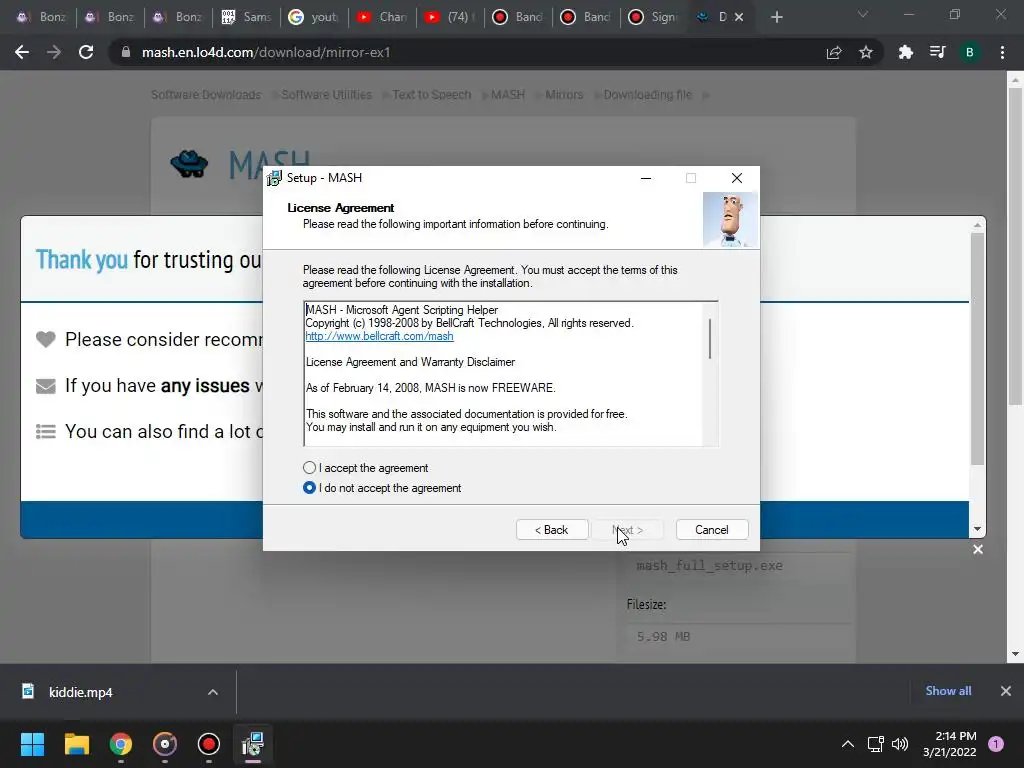Open volume icon in system tray
The image size is (1024, 768).
coord(900,744)
